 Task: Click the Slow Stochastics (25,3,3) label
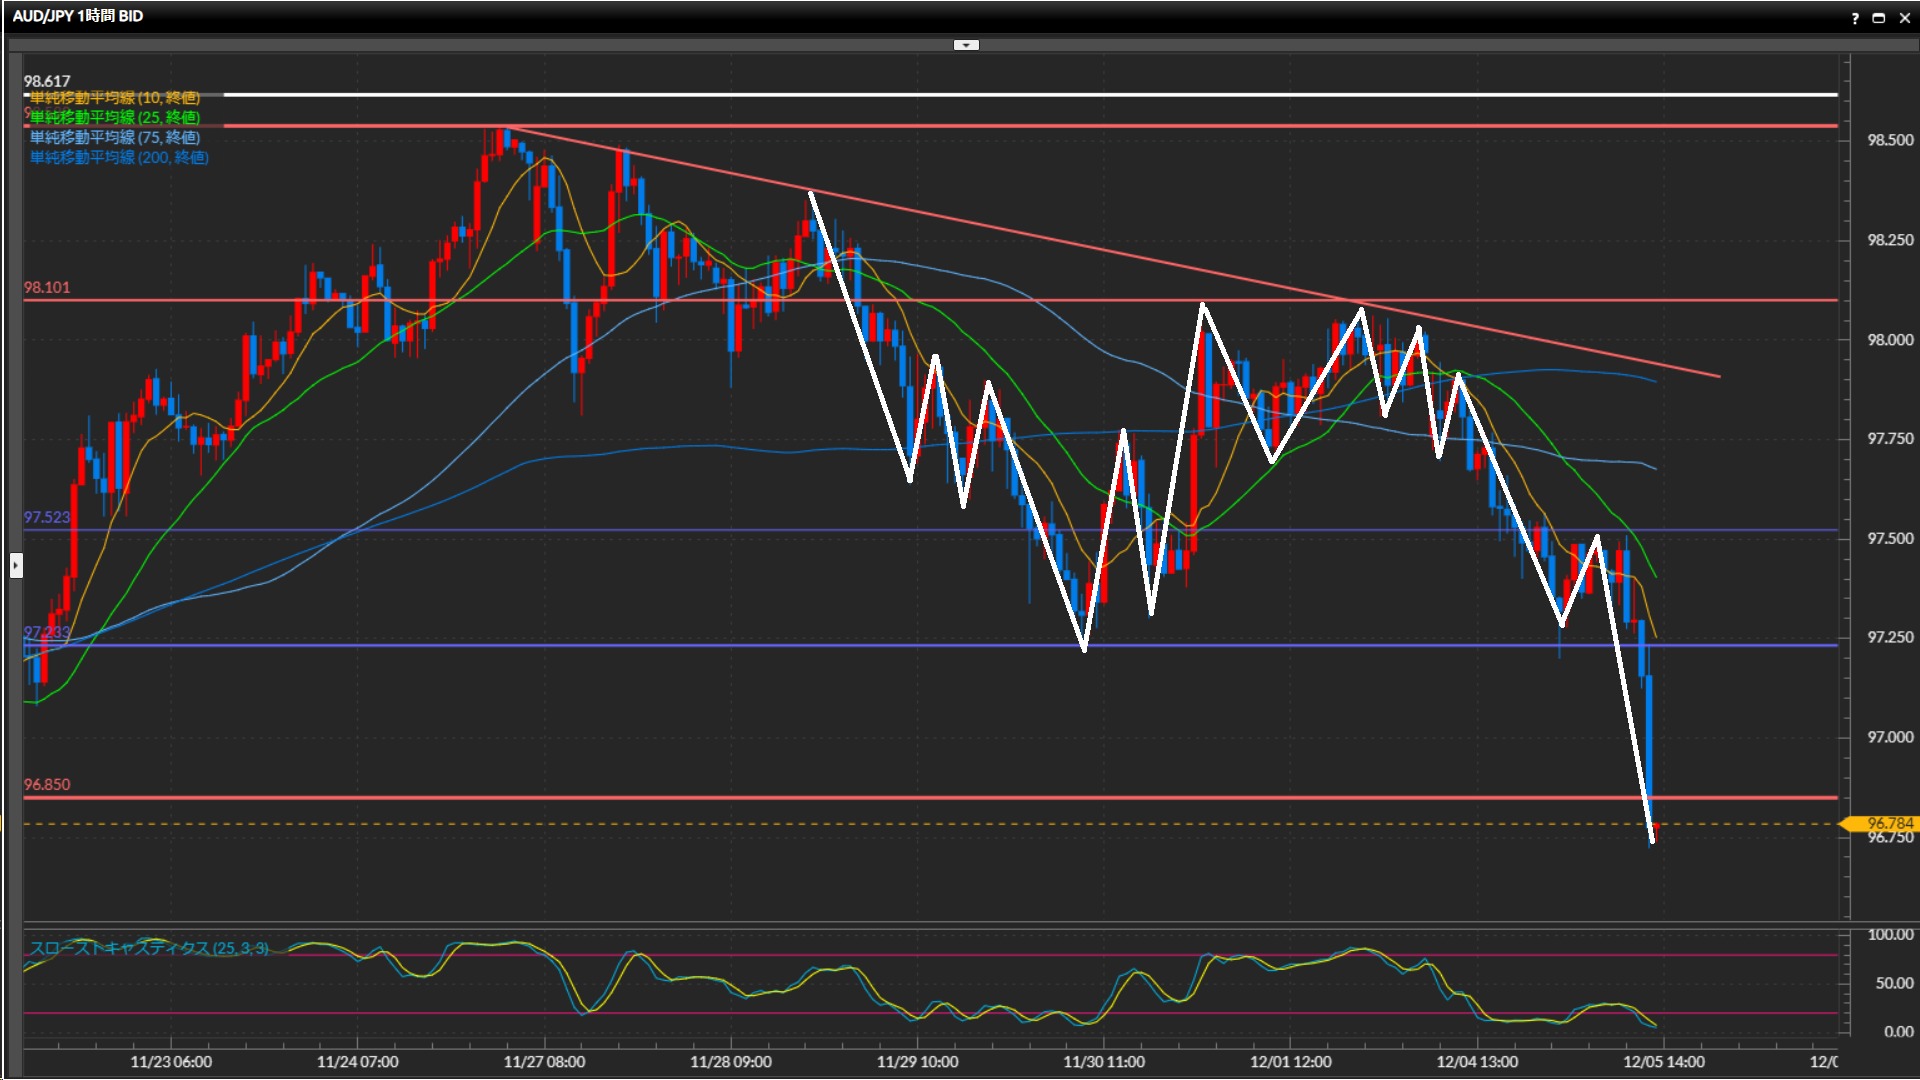click(x=149, y=948)
